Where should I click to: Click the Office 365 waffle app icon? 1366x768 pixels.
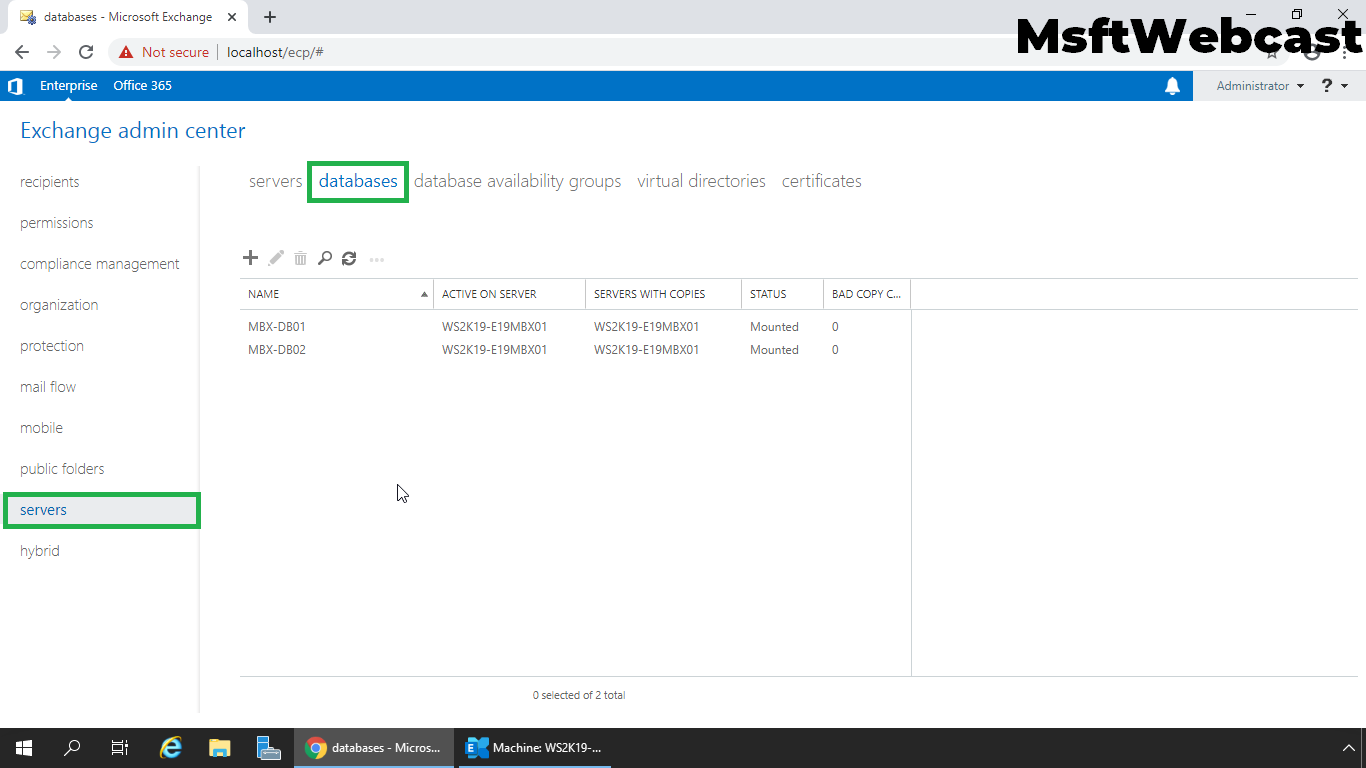click(15, 86)
